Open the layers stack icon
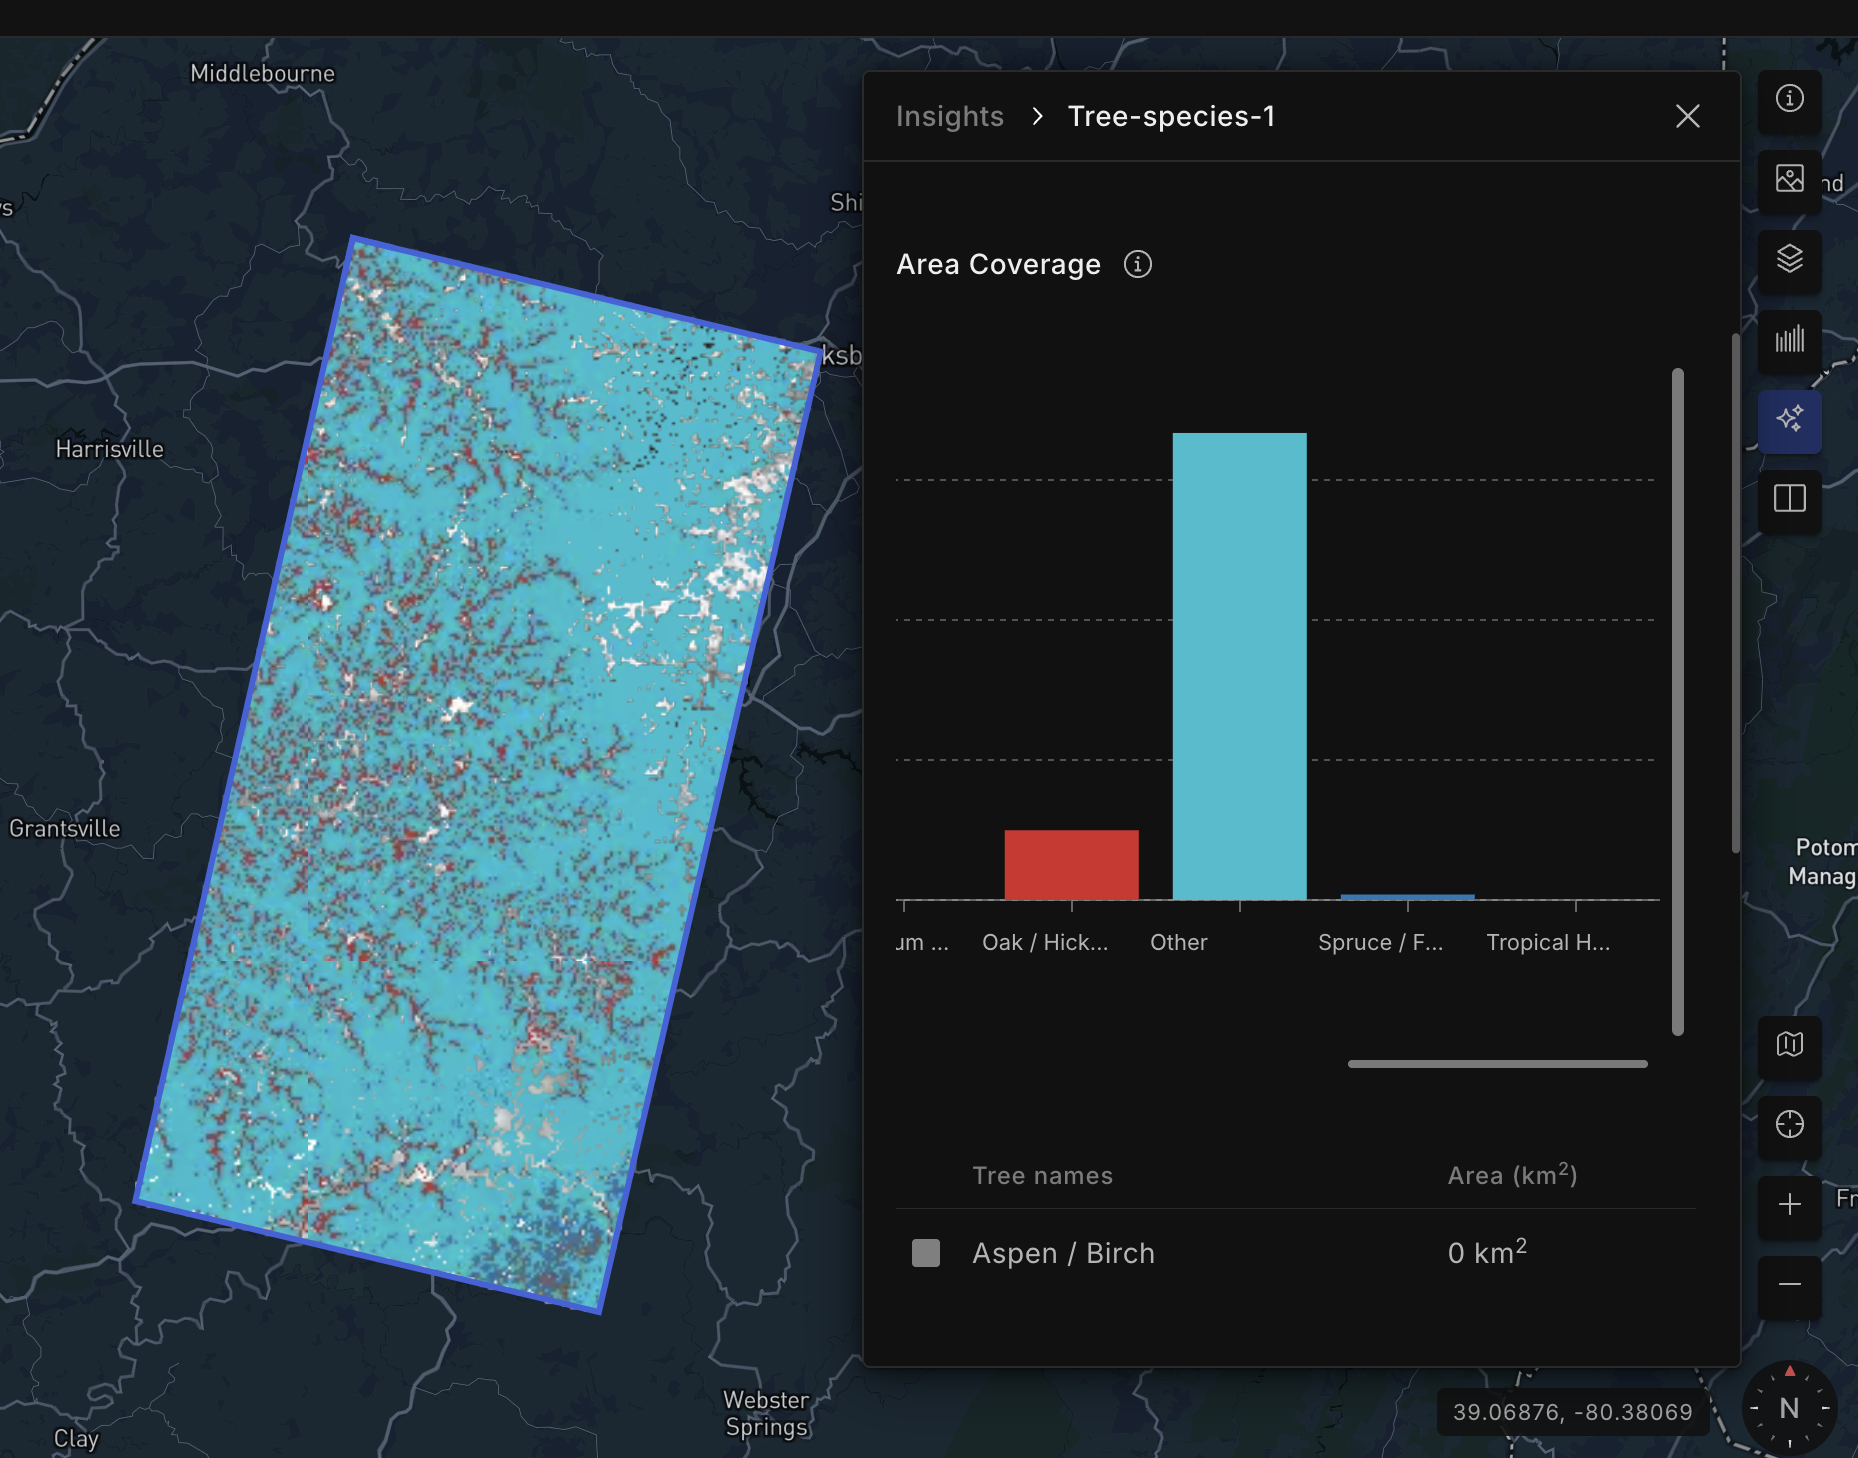 1789,259
